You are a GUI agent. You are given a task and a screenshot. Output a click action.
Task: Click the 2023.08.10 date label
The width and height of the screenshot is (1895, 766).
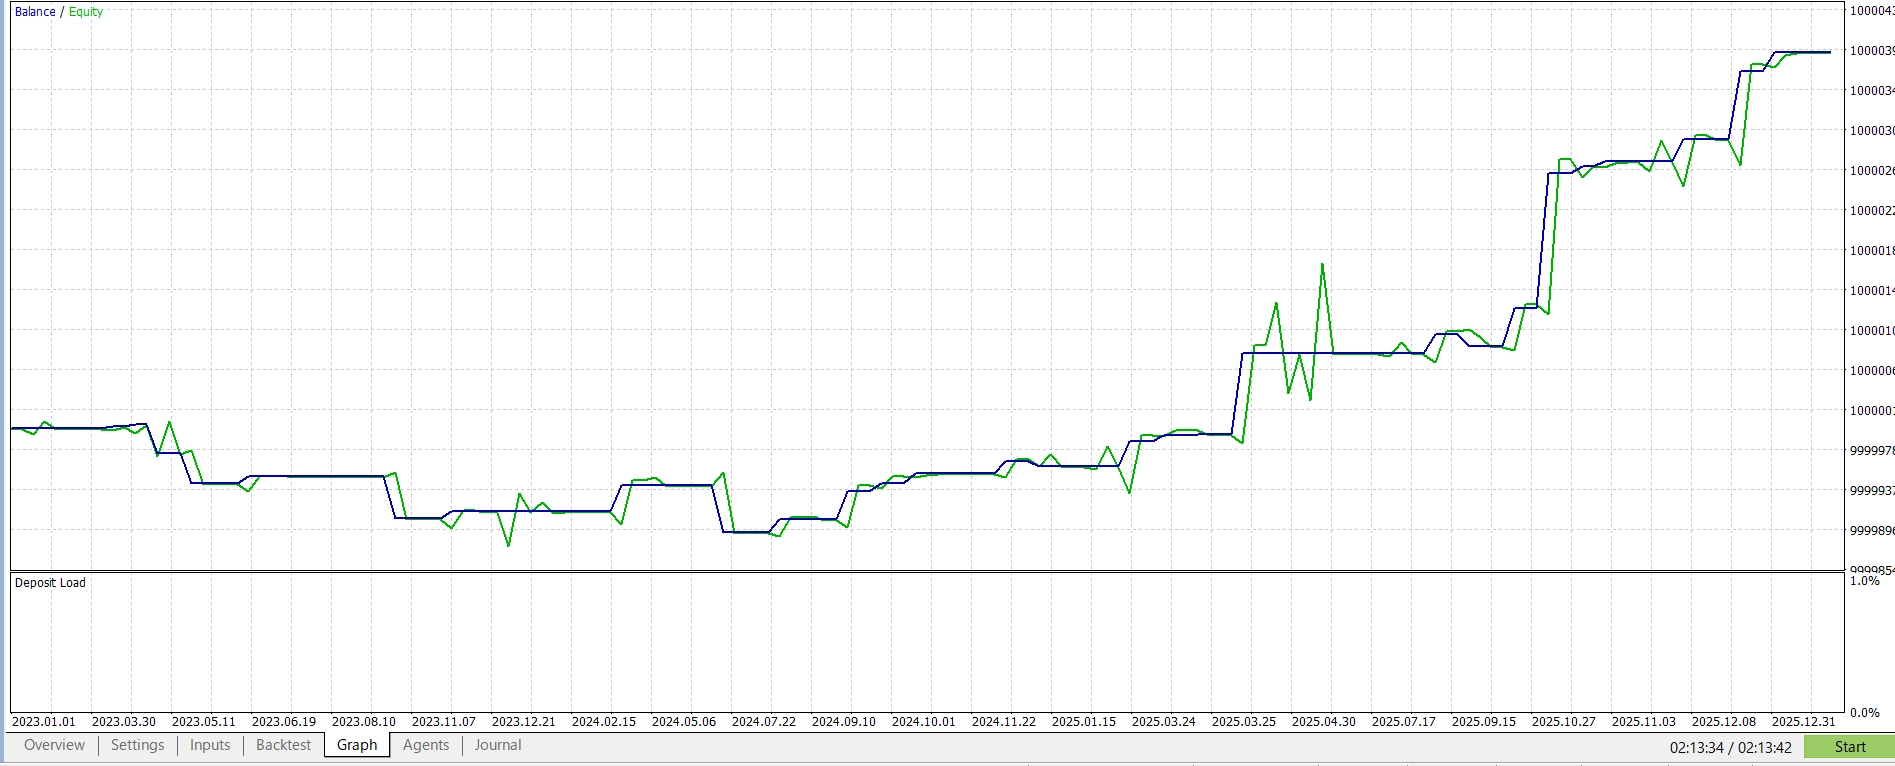[364, 722]
